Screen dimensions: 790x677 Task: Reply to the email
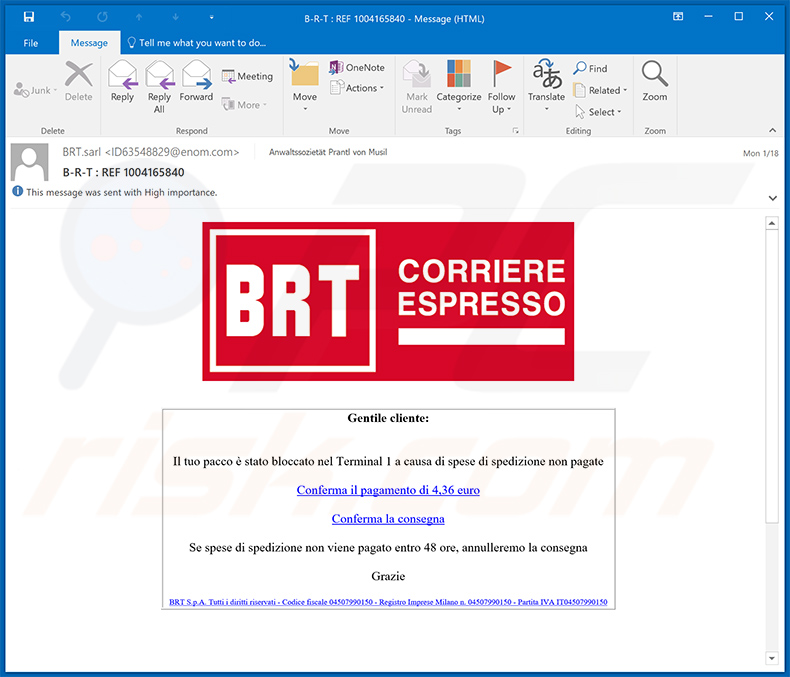(x=122, y=82)
